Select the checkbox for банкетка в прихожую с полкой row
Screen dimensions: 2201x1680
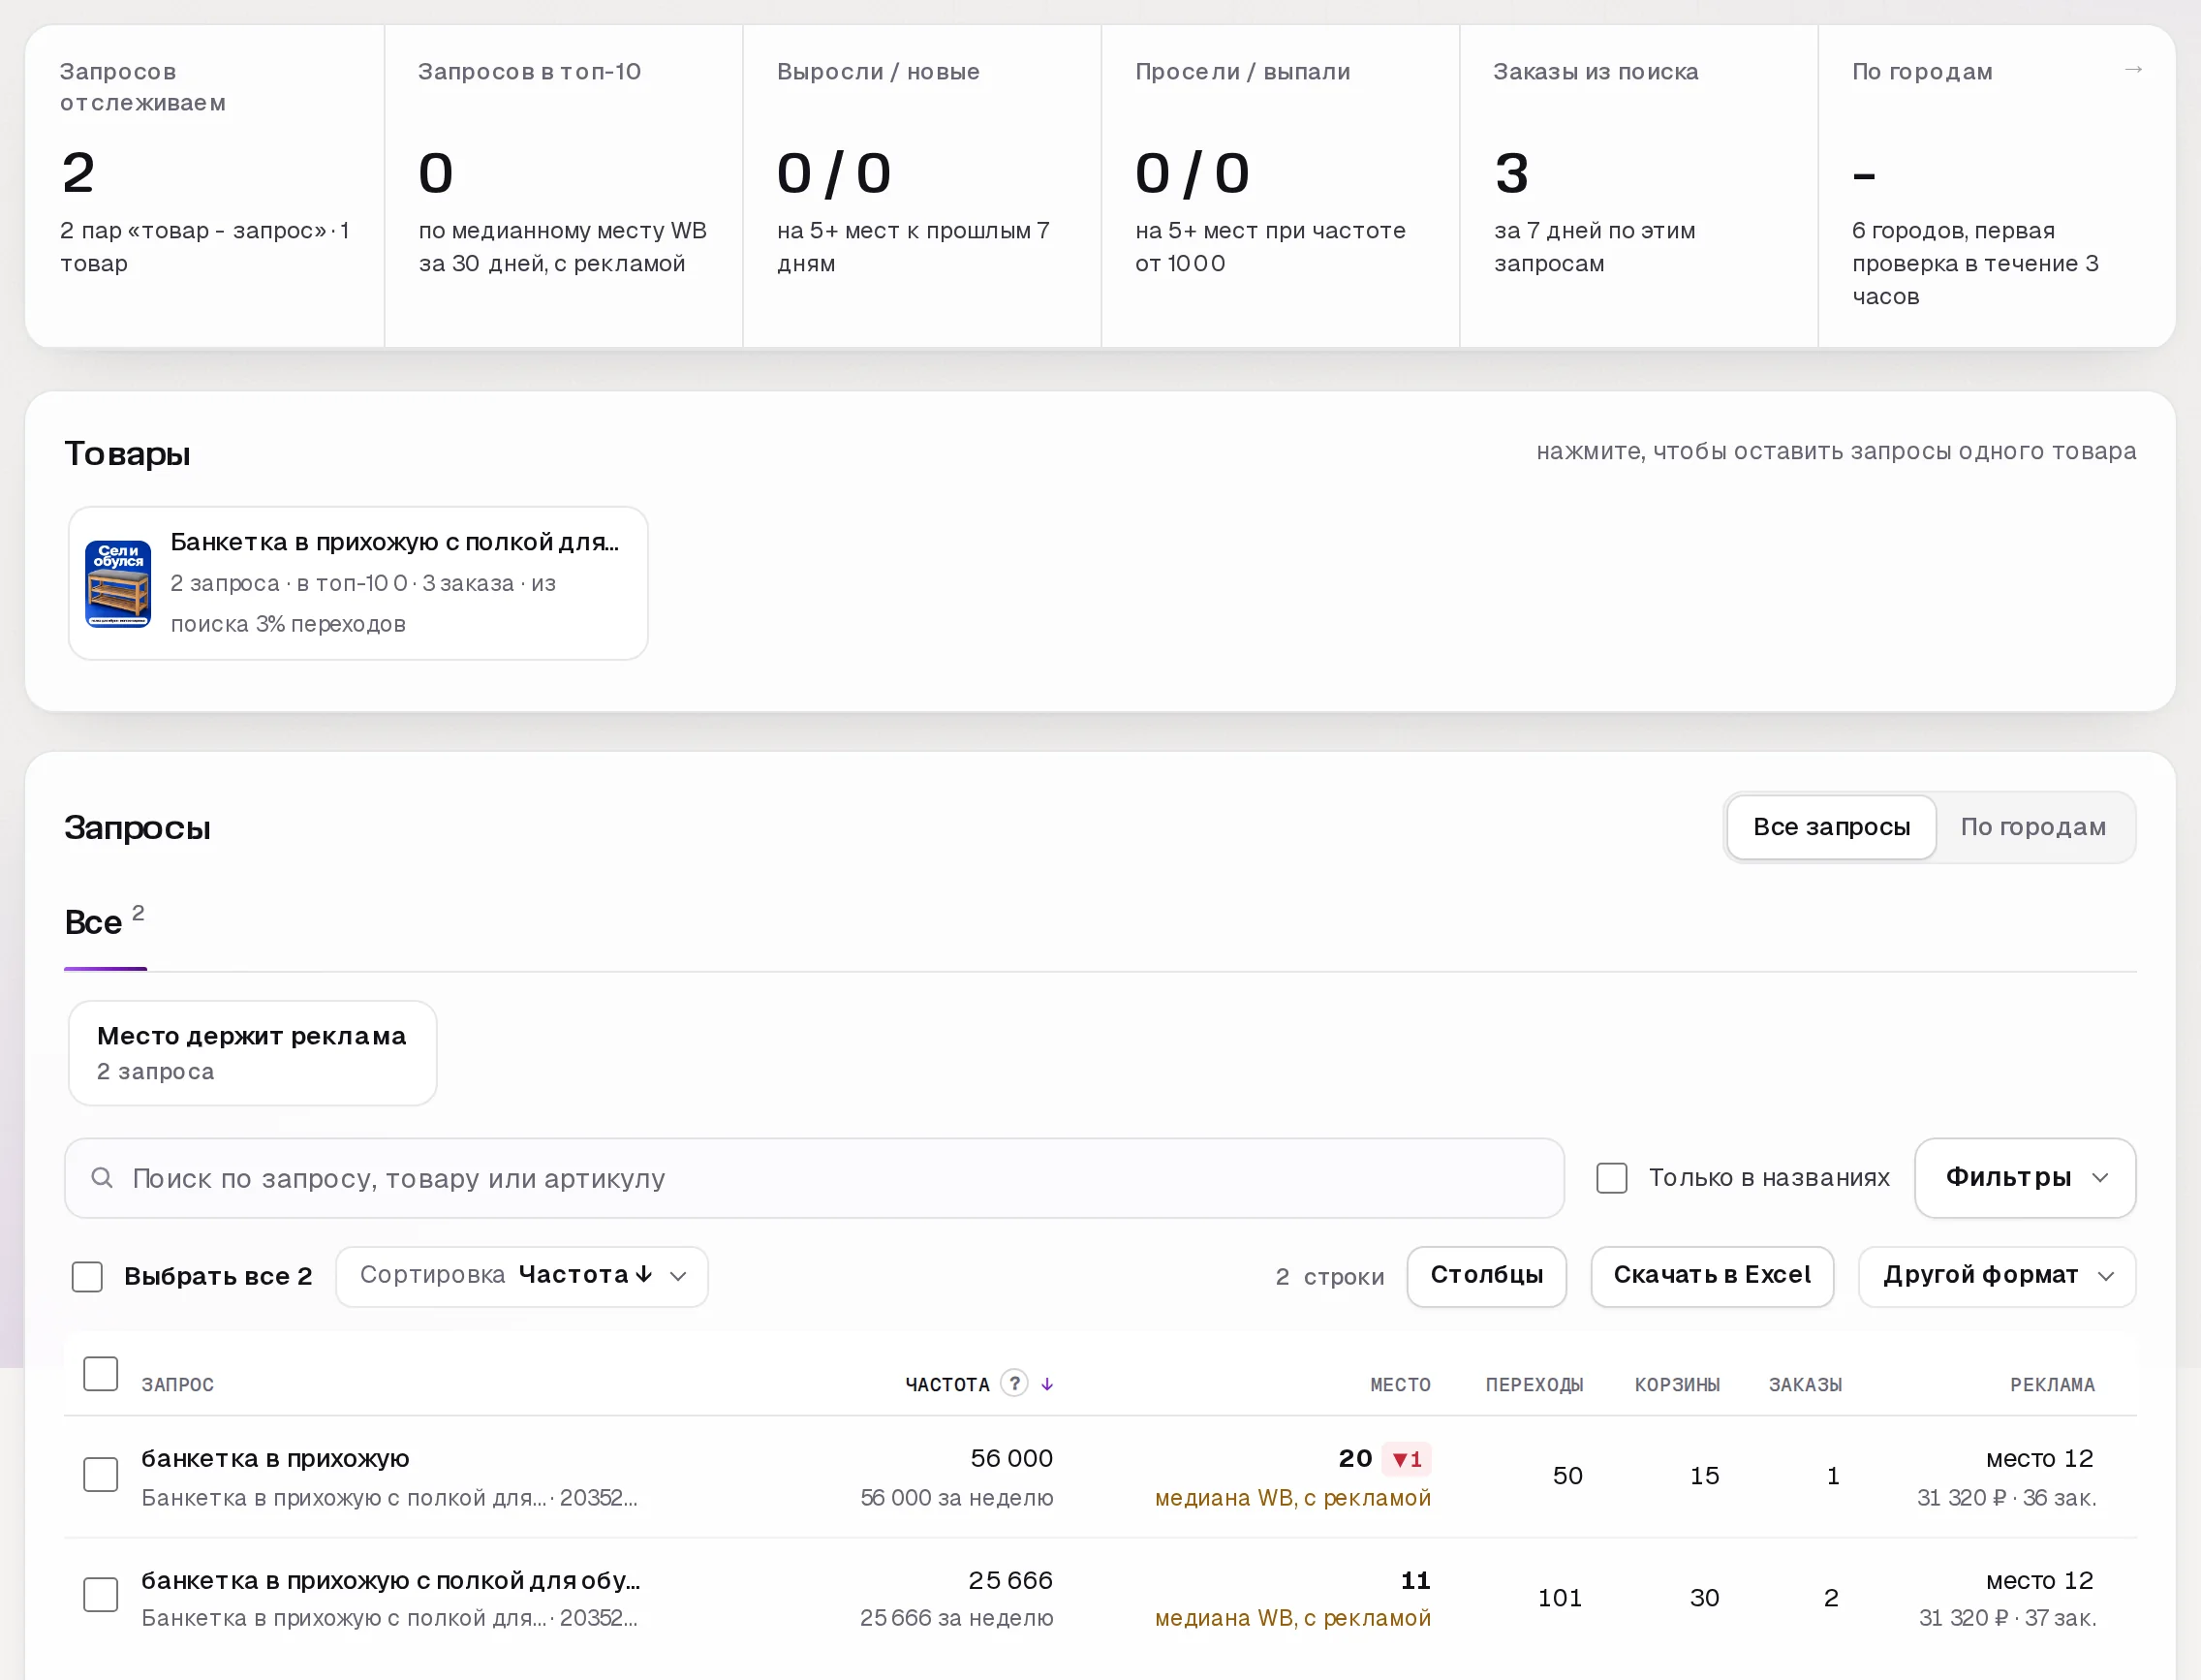(x=100, y=1595)
